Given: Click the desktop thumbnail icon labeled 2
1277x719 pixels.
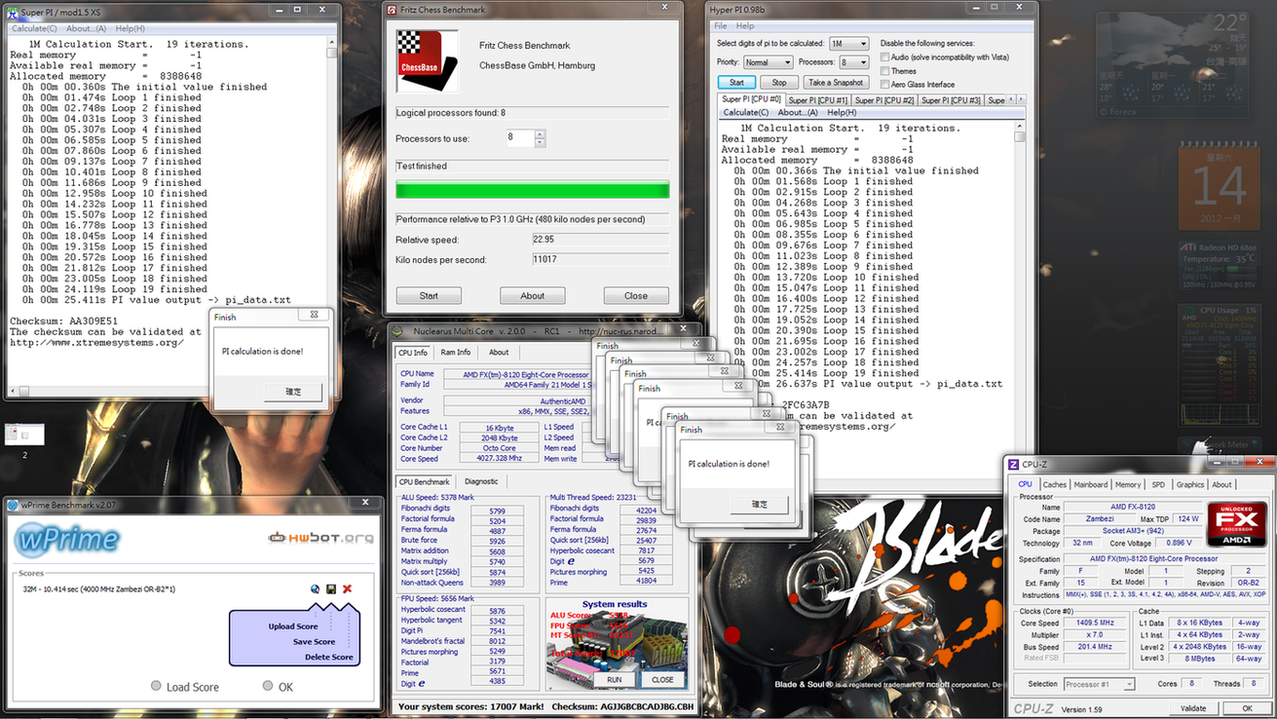Looking at the screenshot, I should (25, 434).
